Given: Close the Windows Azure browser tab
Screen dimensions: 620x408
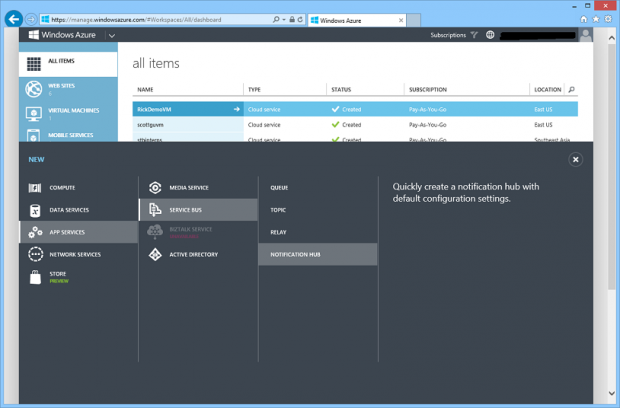Looking at the screenshot, I should coord(401,20).
